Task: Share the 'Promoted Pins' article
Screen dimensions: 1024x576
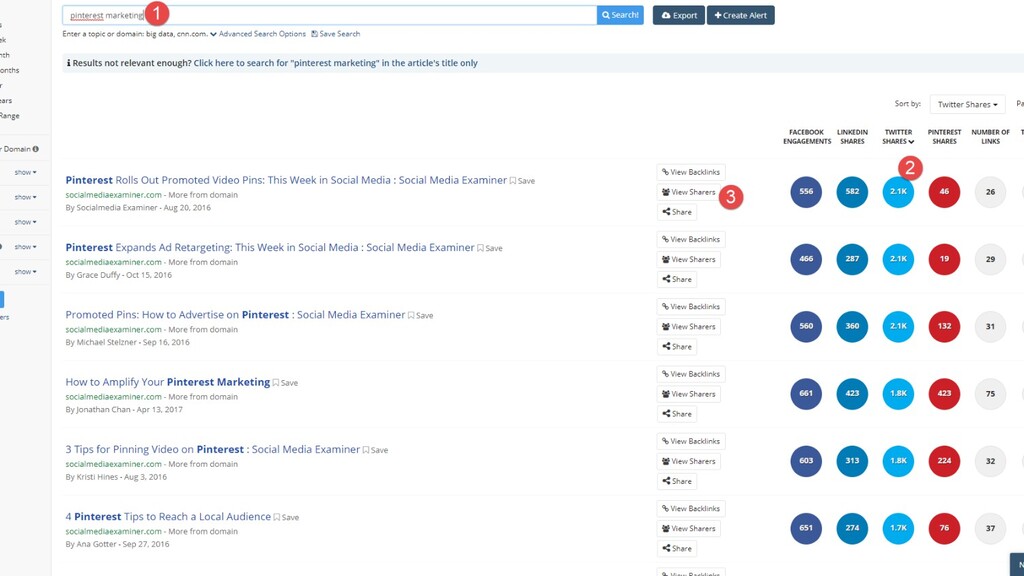Action: tap(677, 347)
